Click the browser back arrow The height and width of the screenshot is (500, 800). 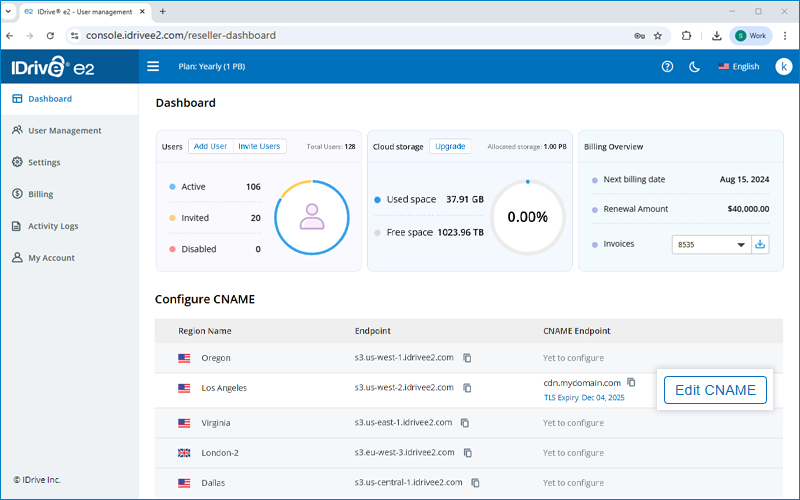pyautogui.click(x=10, y=36)
